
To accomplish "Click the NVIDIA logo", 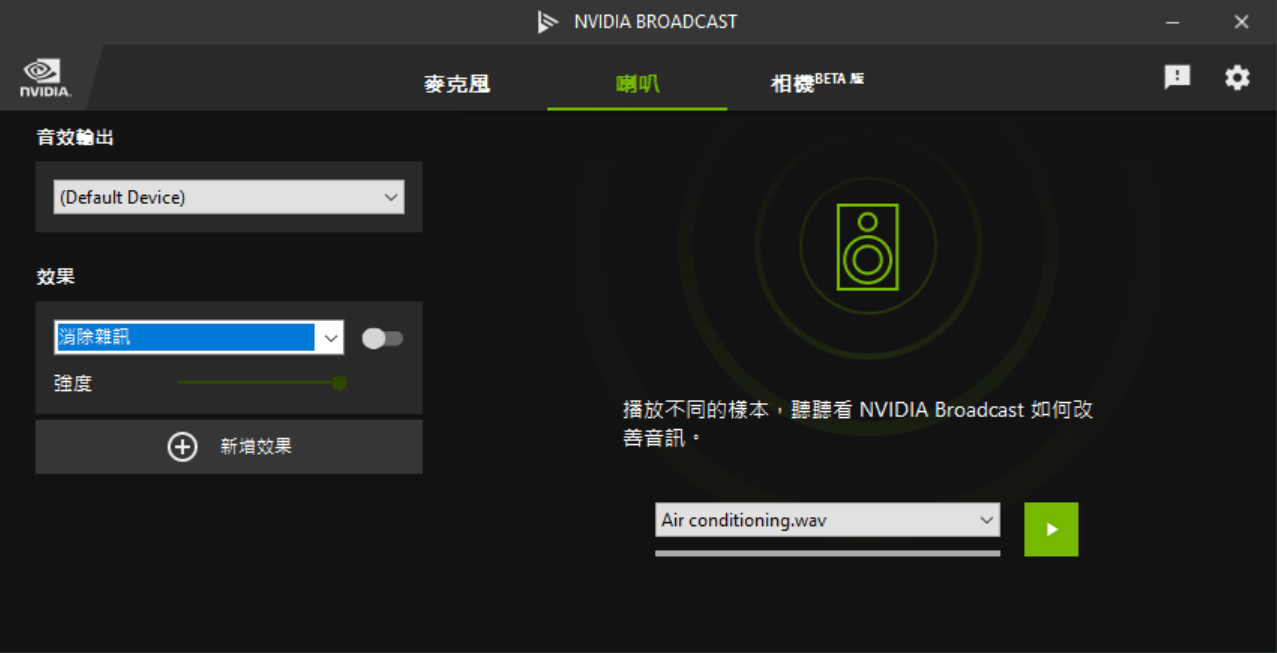I will click(46, 79).
